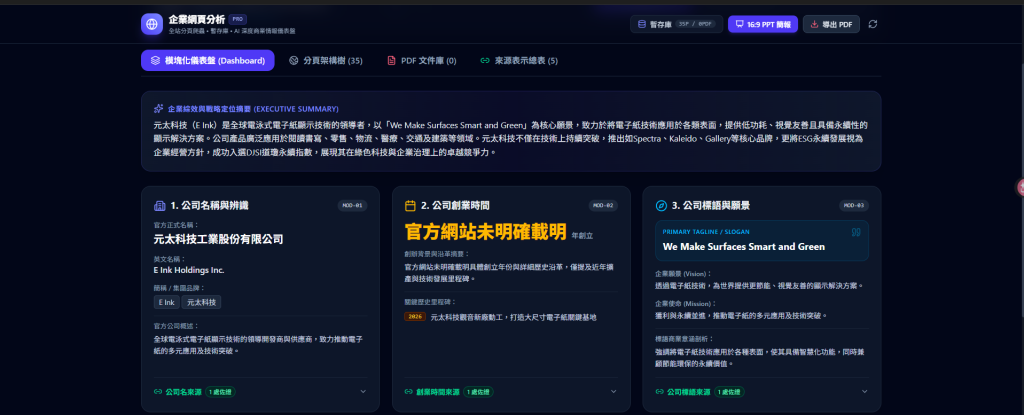Click the 官方網站未明確載明 founding year text

click(x=485, y=232)
